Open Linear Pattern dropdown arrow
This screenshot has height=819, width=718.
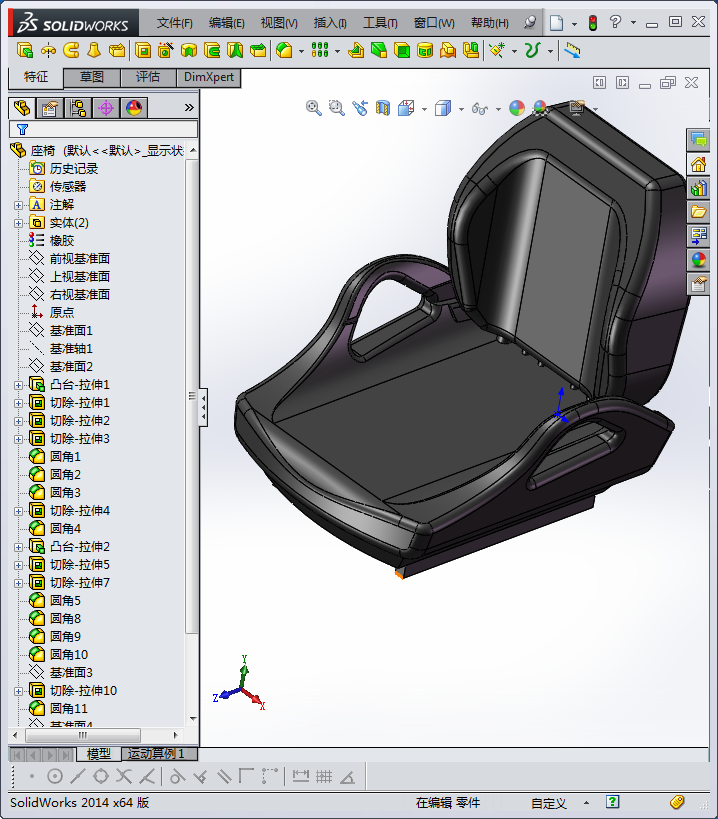(x=337, y=51)
